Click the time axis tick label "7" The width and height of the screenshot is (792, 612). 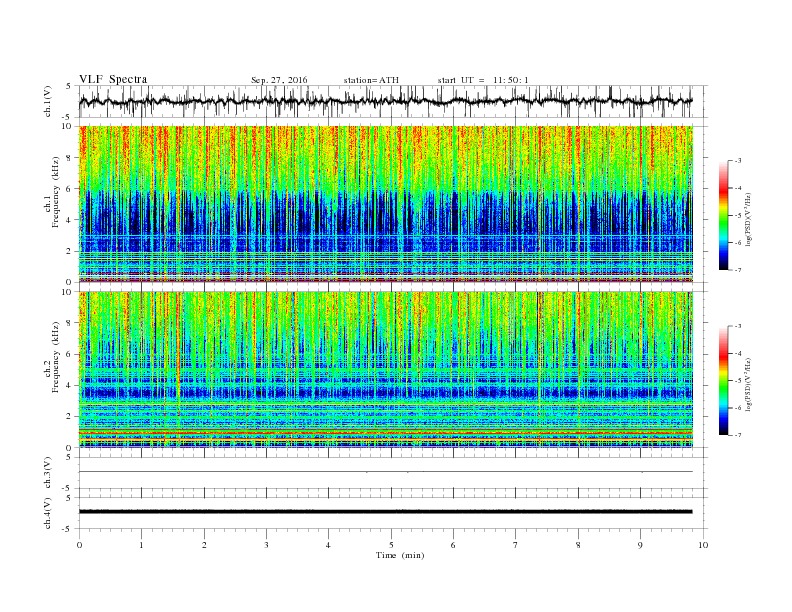[516, 545]
